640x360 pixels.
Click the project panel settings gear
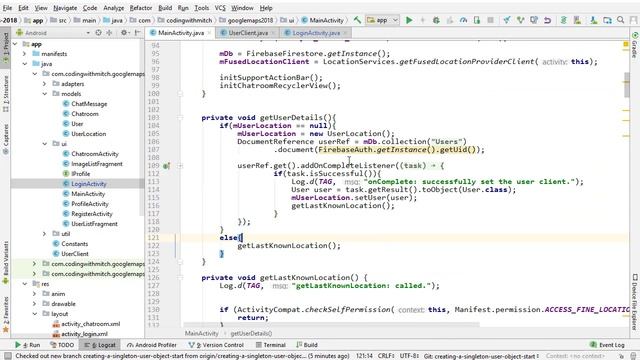[124, 33]
